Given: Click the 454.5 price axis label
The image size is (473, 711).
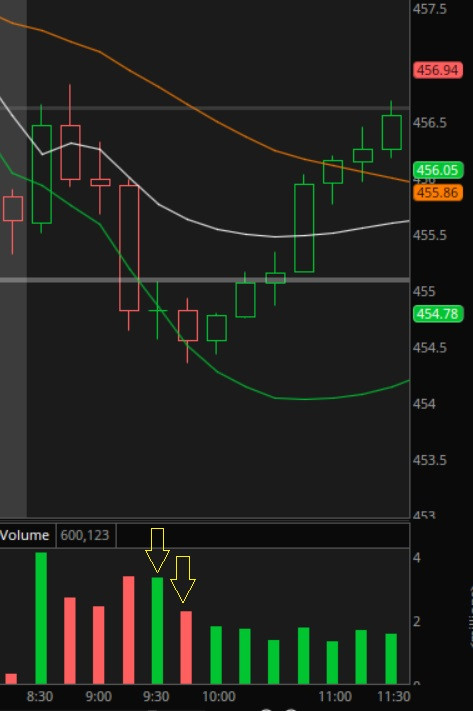Looking at the screenshot, I should pyautogui.click(x=429, y=348).
